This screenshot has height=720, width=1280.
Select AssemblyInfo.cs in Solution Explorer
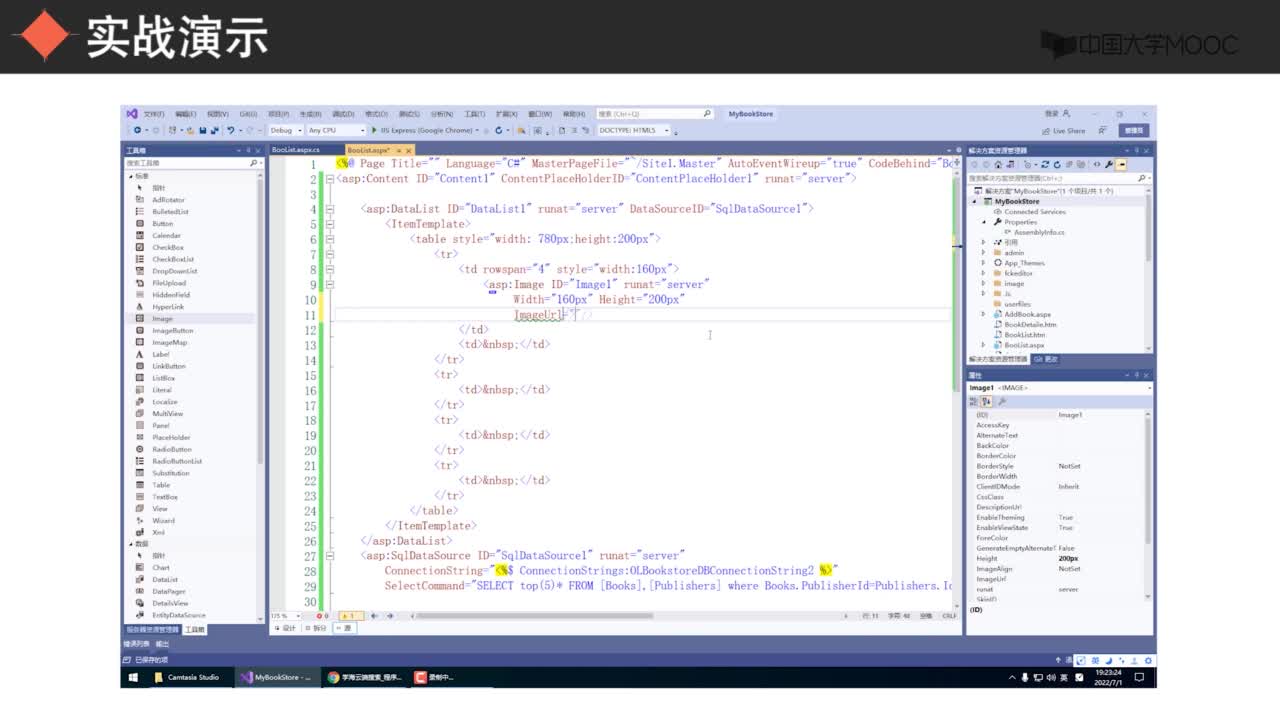pyautogui.click(x=1039, y=232)
